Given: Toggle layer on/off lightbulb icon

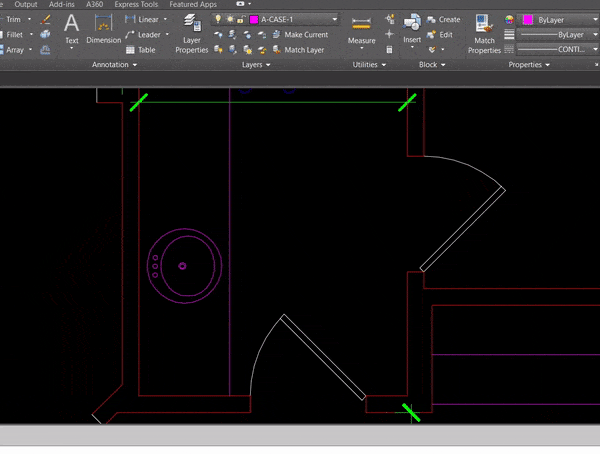Looking at the screenshot, I should pyautogui.click(x=218, y=19).
